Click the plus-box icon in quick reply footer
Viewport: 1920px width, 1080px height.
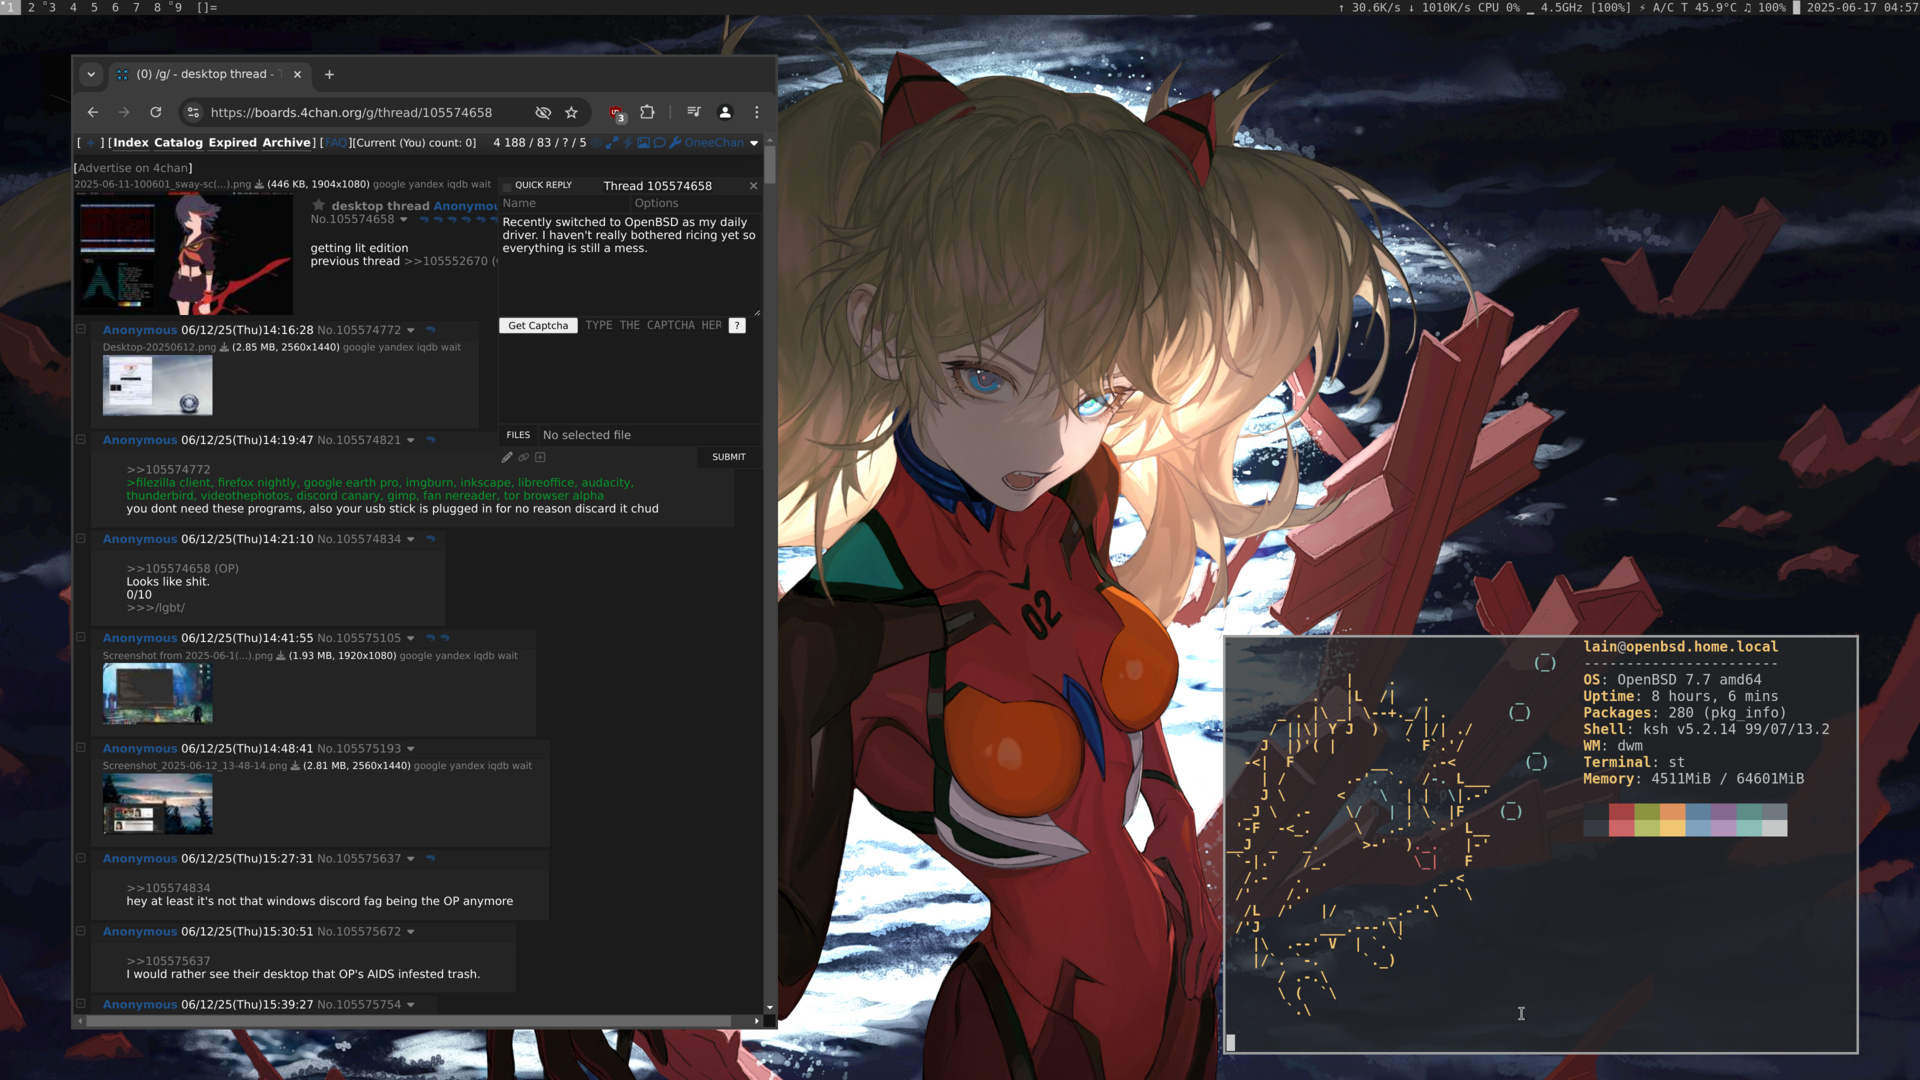(x=540, y=457)
